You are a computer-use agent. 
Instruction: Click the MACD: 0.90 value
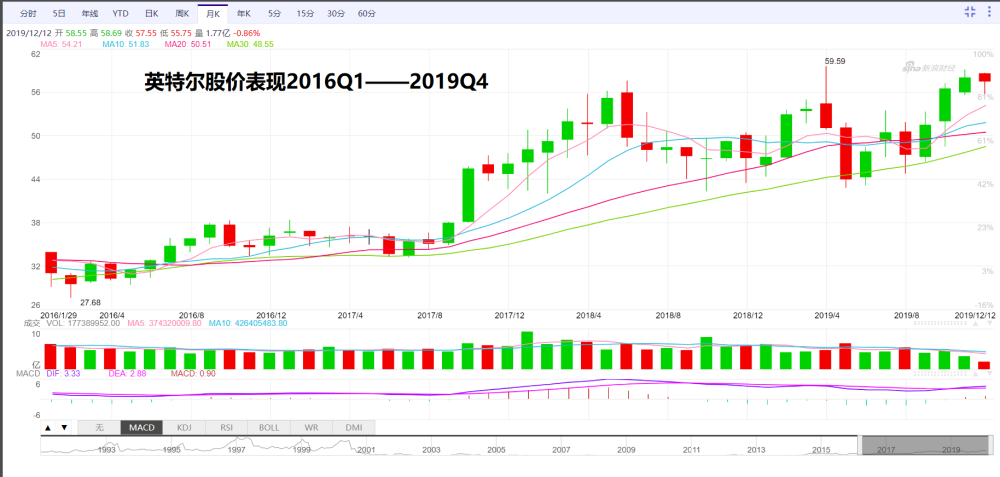tap(193, 374)
